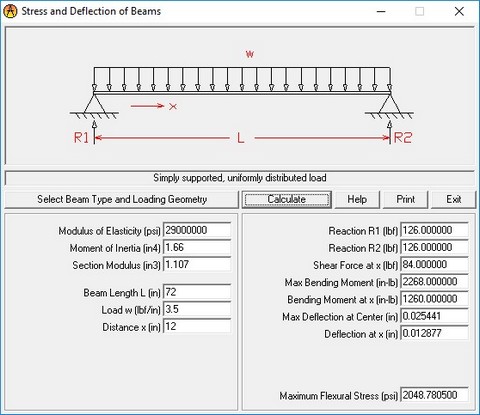Image resolution: width=480 pixels, height=415 pixels.
Task: Select the Section Modulus input field
Action: tap(197, 265)
